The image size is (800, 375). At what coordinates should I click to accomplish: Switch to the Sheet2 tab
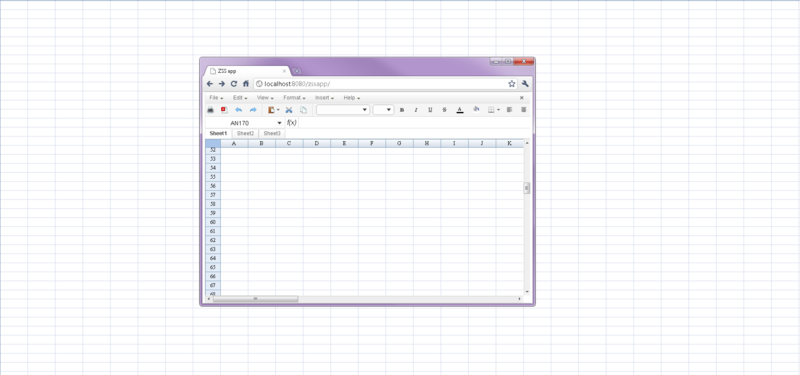click(x=245, y=133)
